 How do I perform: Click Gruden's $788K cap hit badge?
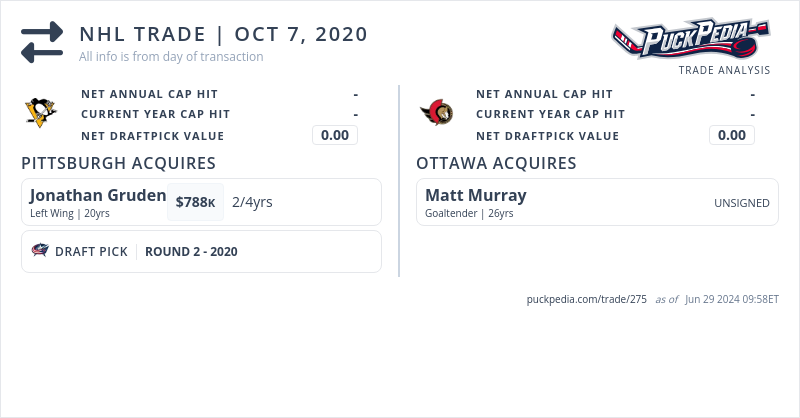click(x=195, y=202)
